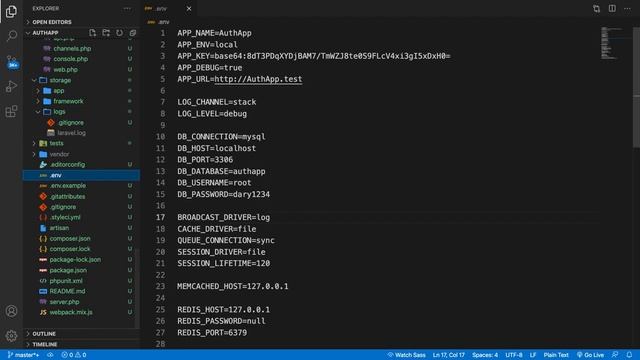The width and height of the screenshot is (640, 360).
Task: Collapse the AUTHAPP folder section
Action: click(45, 33)
